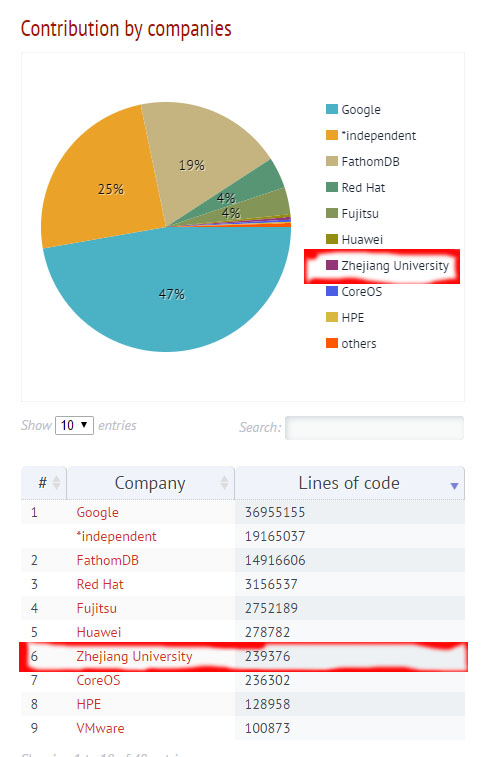Toggle Red Hat legend color swatch
This screenshot has width=491, height=757.
coord(332,187)
